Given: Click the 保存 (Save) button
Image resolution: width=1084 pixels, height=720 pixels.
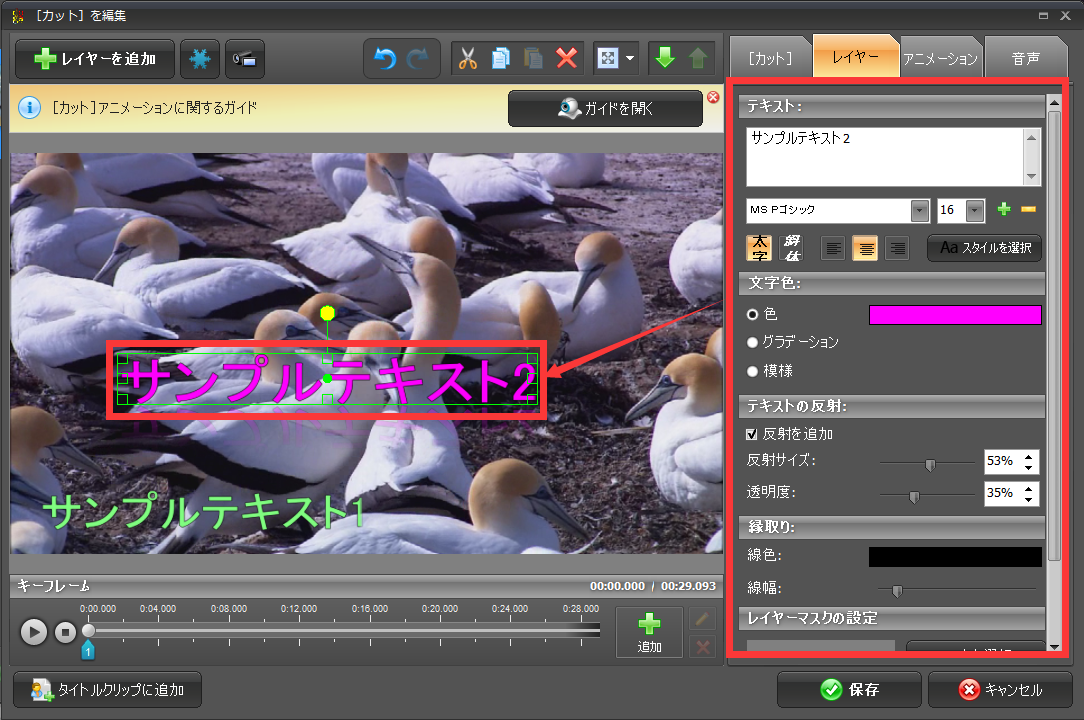Looking at the screenshot, I should pos(849,689).
